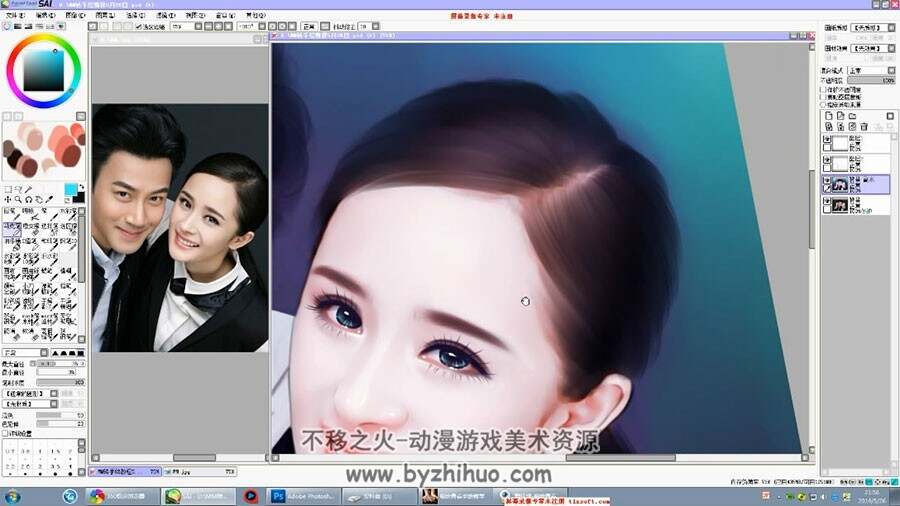This screenshot has width=900, height=506.
Task: Open the layer blending mode dropdown
Action: pyautogui.click(x=891, y=71)
